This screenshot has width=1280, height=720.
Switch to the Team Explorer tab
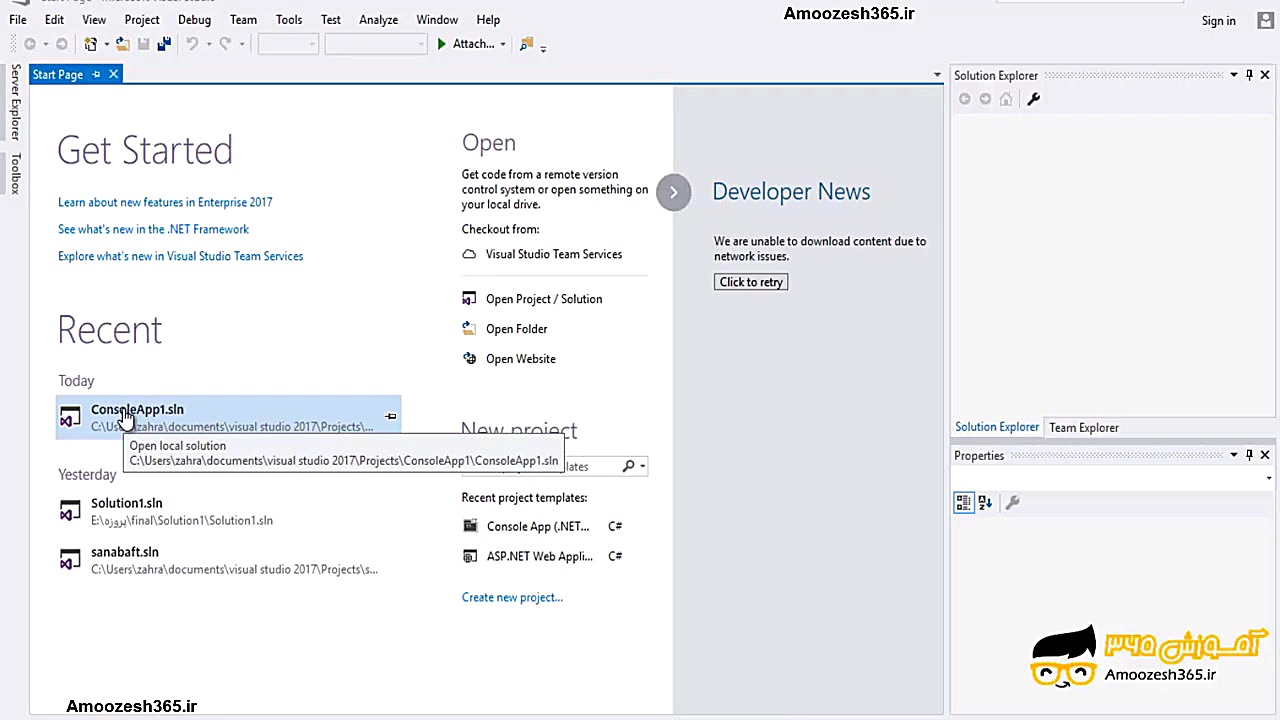tap(1084, 428)
